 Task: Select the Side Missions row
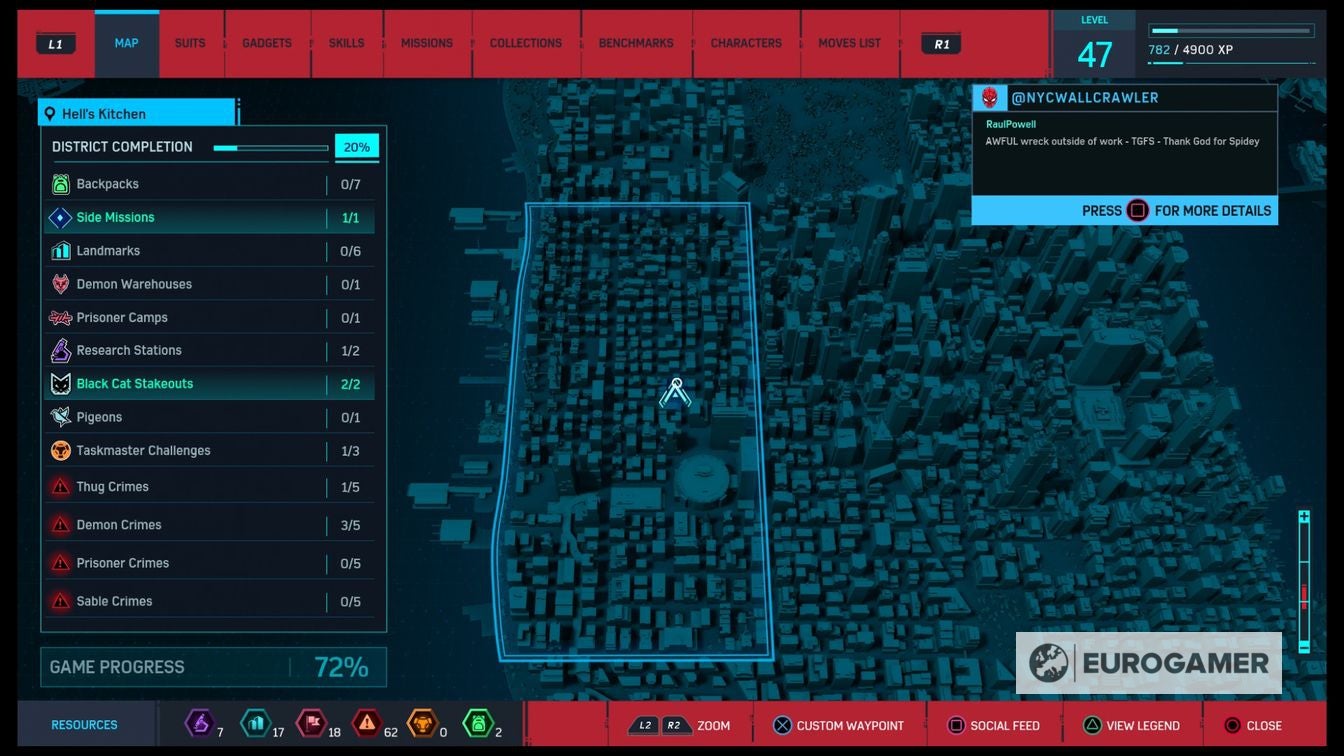click(210, 218)
